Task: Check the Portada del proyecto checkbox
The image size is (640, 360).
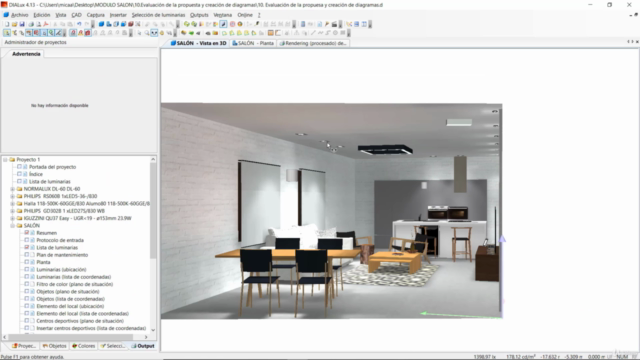Action: [x=19, y=167]
